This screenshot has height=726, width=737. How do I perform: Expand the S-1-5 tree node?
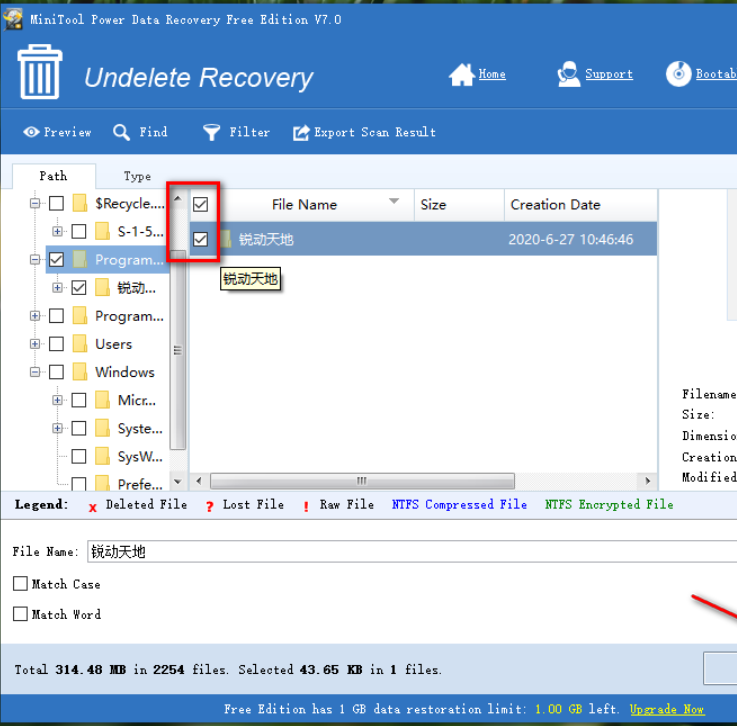(x=57, y=231)
